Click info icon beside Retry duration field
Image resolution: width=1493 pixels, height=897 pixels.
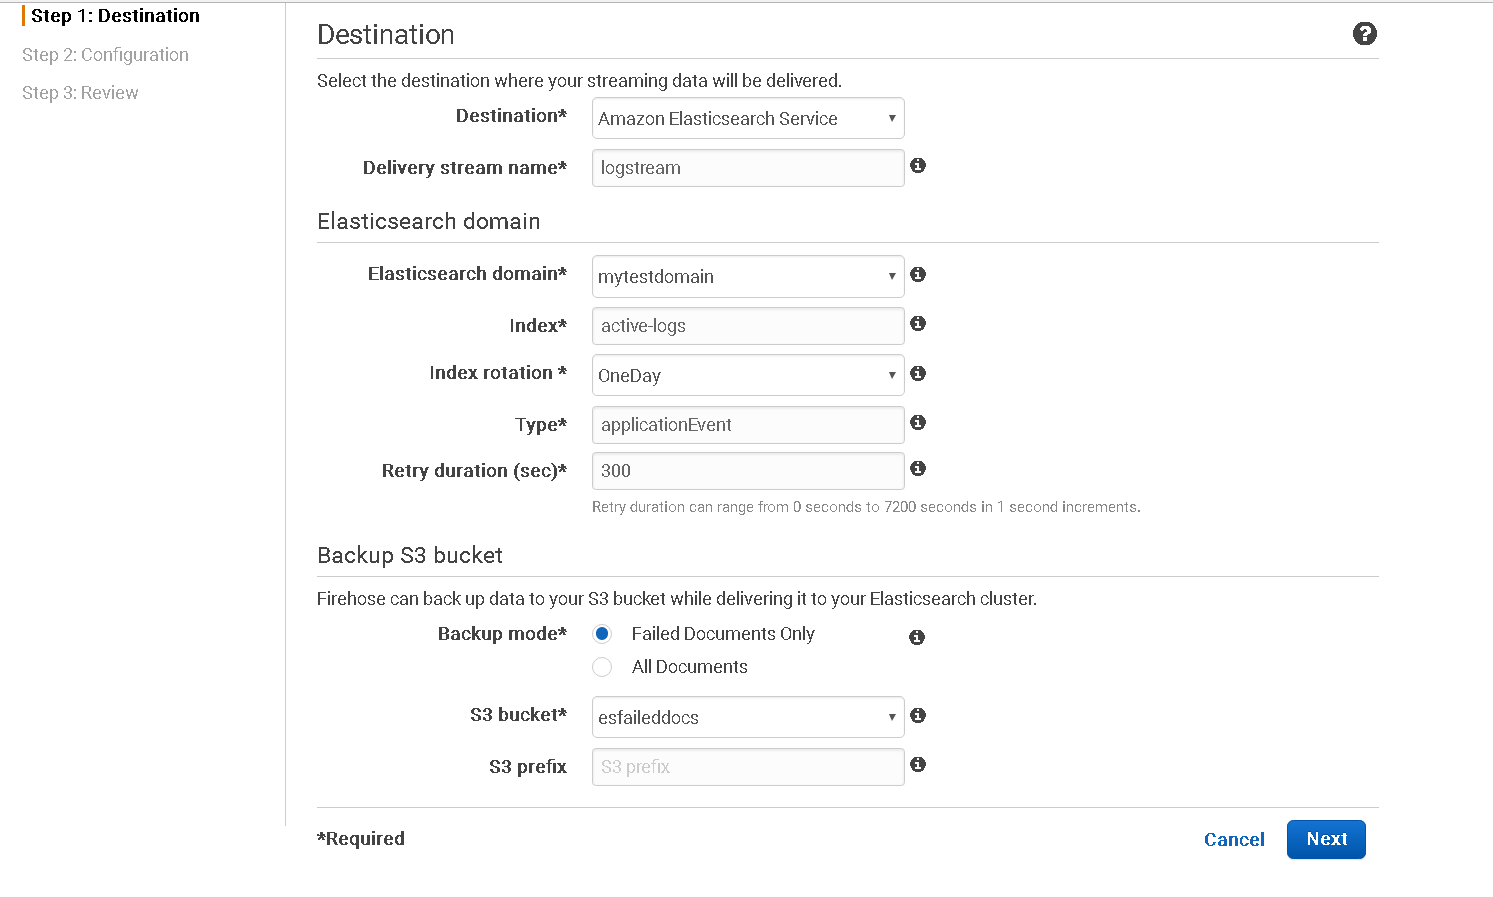(x=918, y=469)
